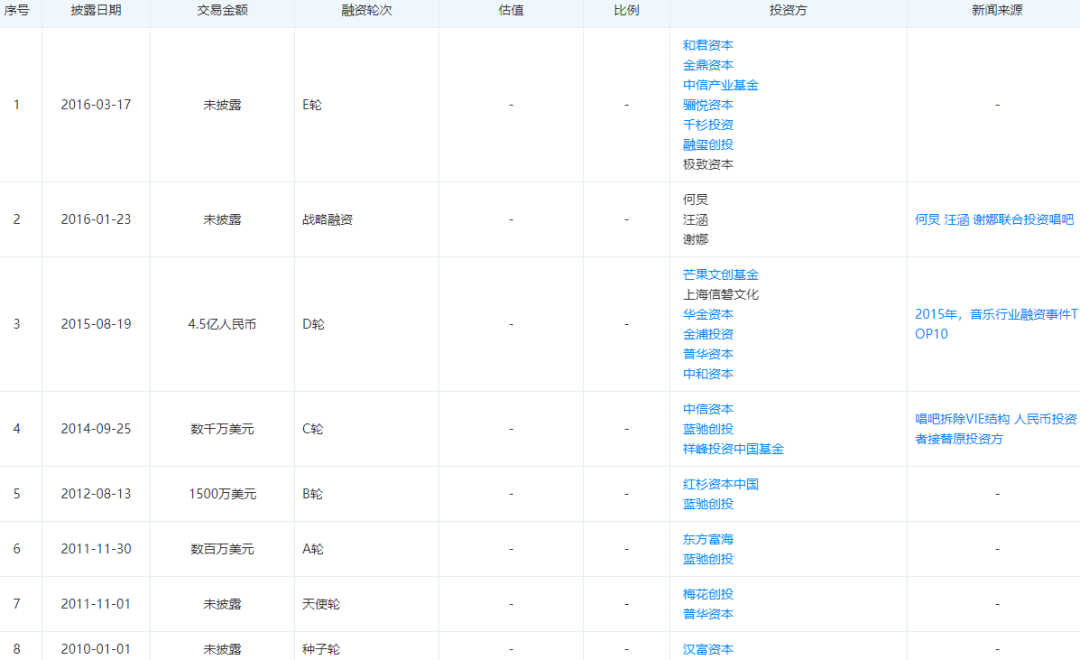
Task: Select the date 2011-11-01
Action: point(96,604)
